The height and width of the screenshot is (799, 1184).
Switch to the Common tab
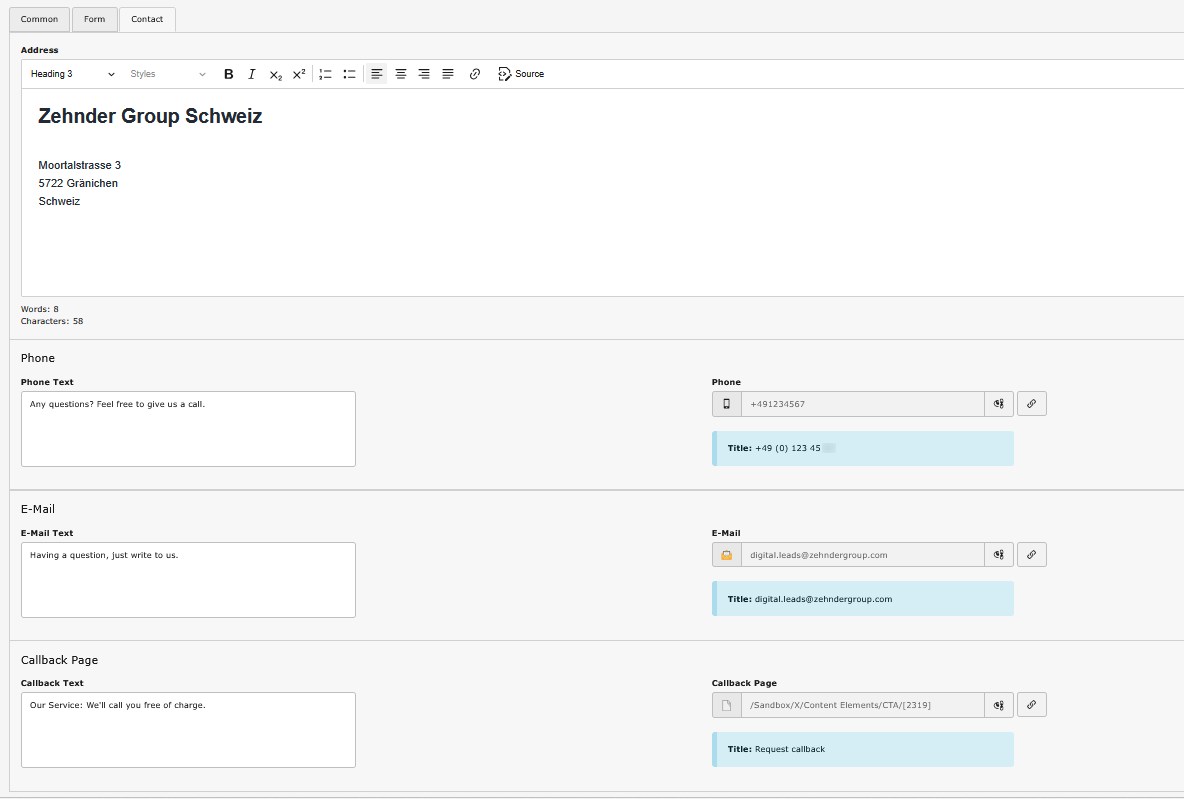click(39, 19)
